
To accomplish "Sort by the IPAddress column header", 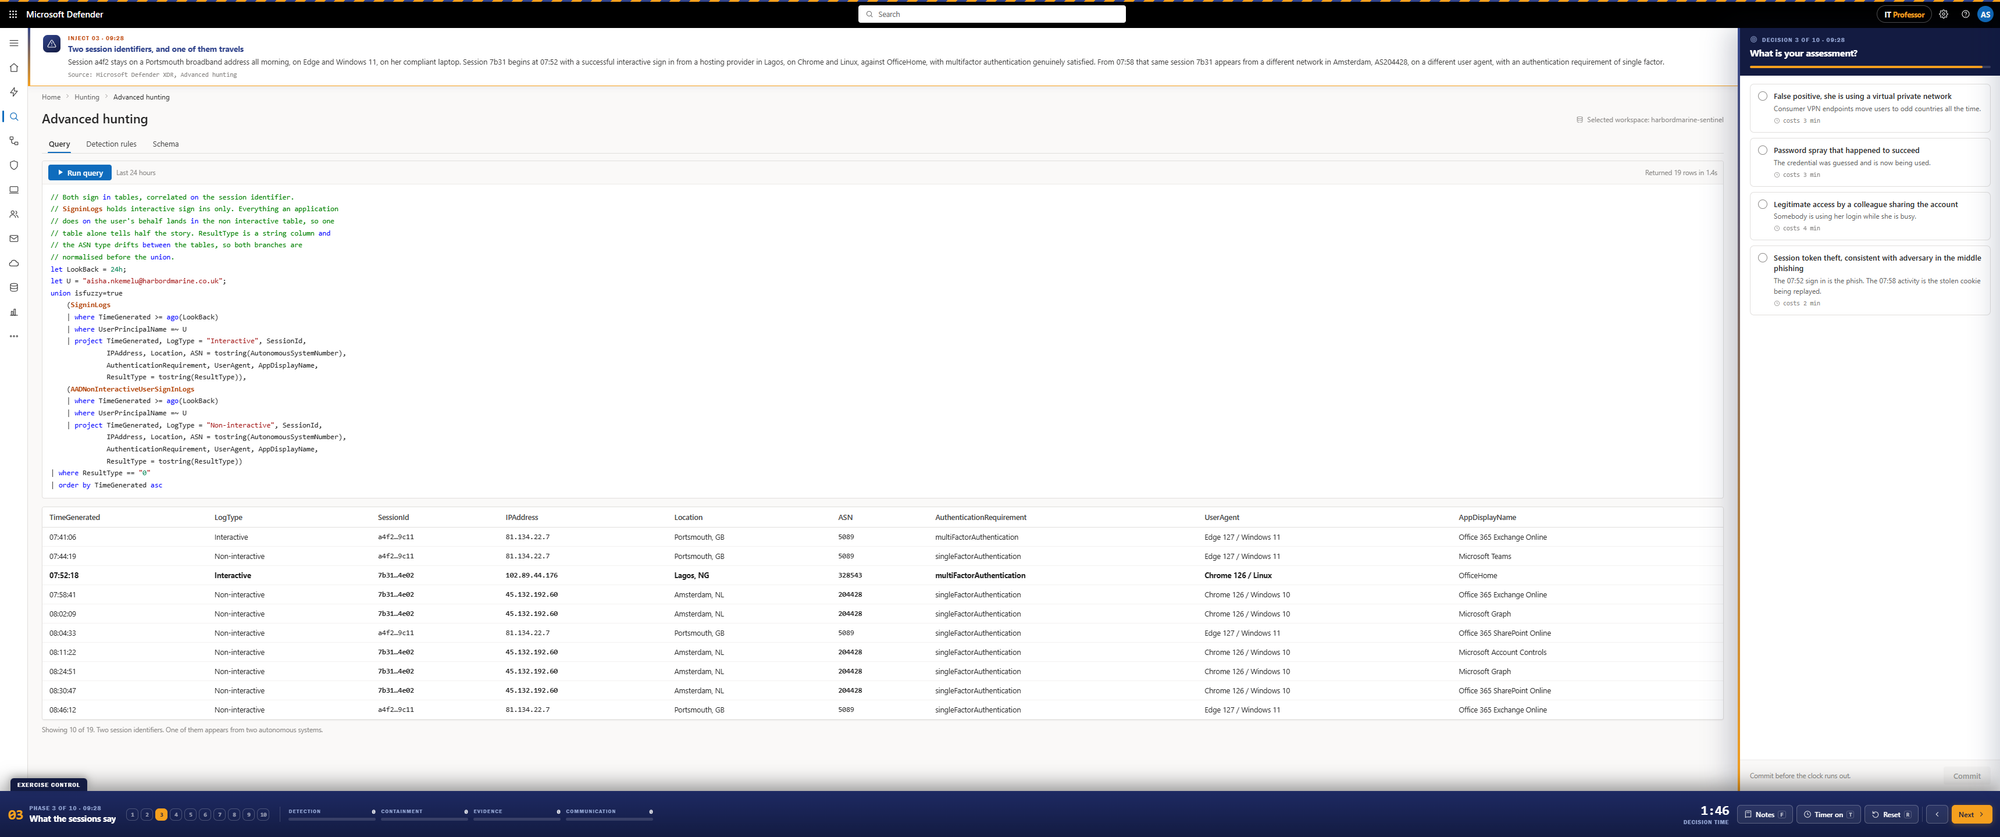I will pyautogui.click(x=522, y=518).
